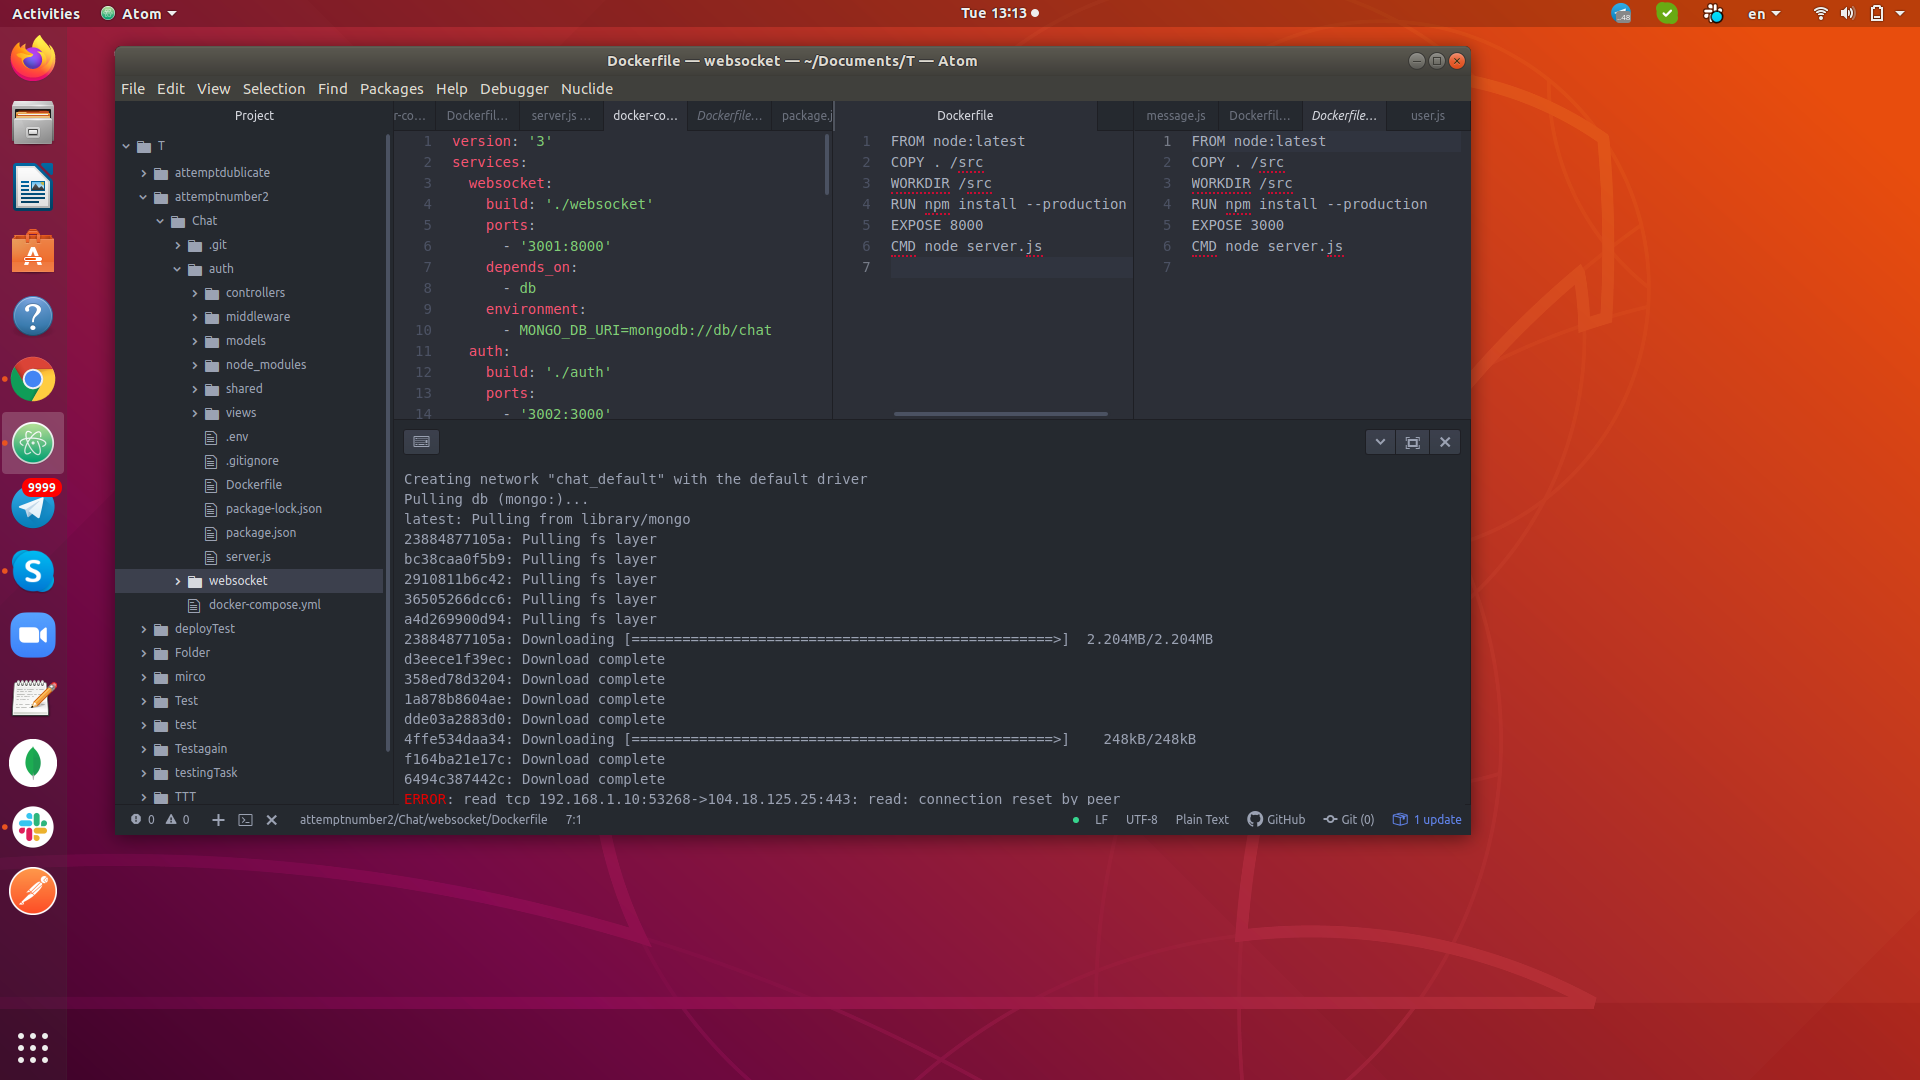Switch to the user.js tab
The height and width of the screenshot is (1080, 1920).
tap(1428, 116)
